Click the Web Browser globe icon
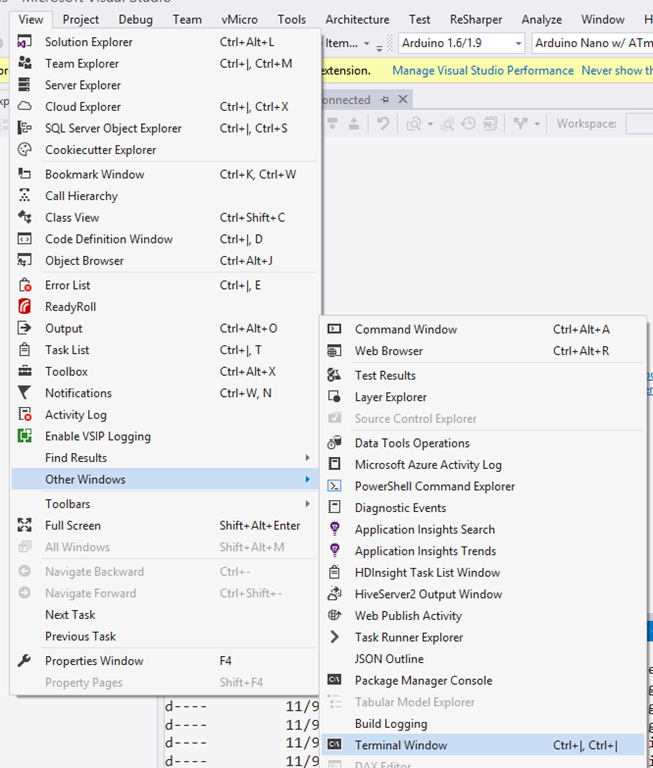This screenshot has width=653, height=768. 335,351
